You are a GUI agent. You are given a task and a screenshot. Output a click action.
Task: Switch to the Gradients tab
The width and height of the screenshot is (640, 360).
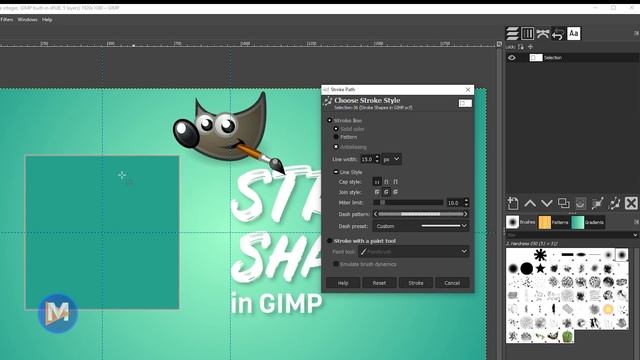[588, 222]
